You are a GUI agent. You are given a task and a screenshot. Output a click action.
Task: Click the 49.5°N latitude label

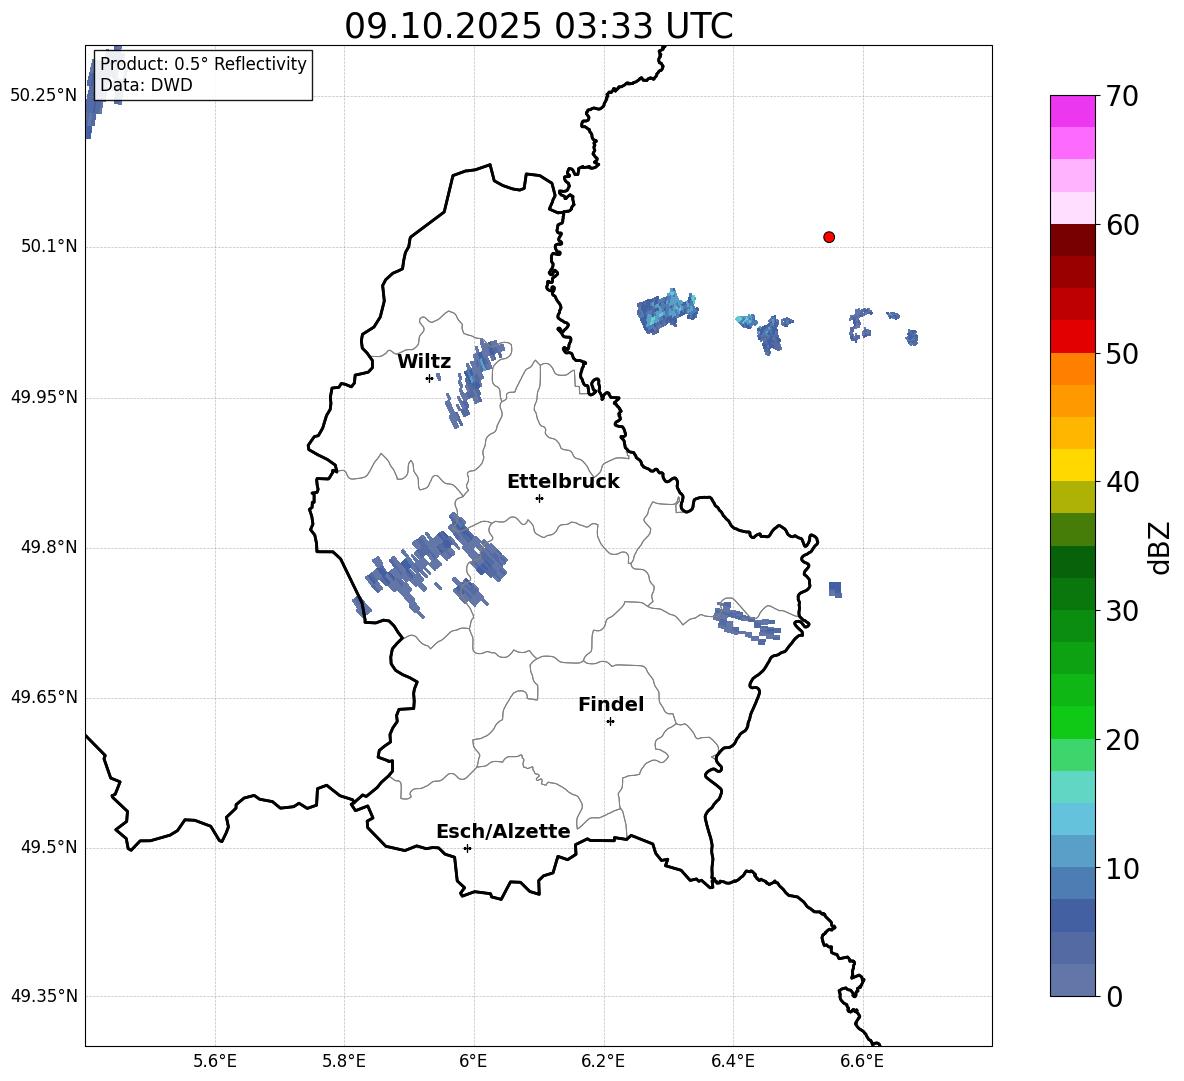point(49,847)
